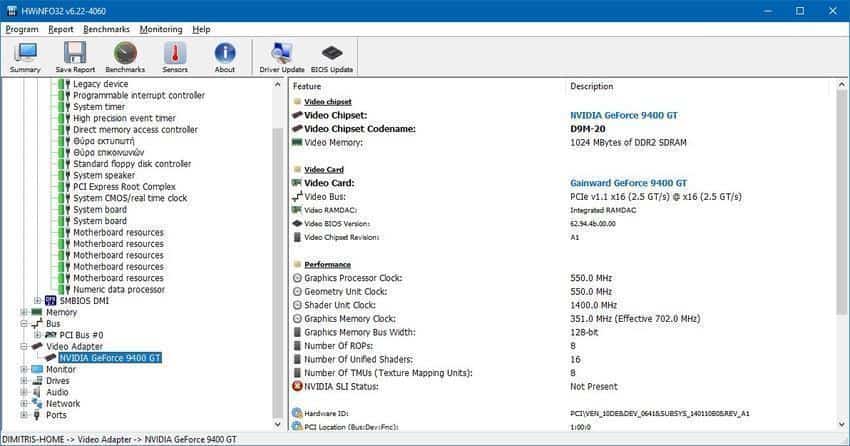Click the left tree scrollbar down arrow
The width and height of the screenshot is (850, 446).
click(x=278, y=424)
